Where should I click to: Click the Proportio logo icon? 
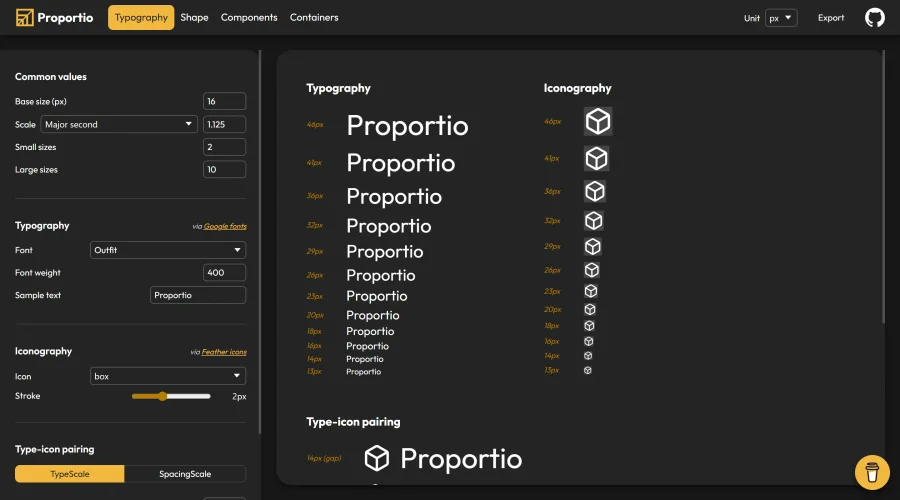(25, 18)
